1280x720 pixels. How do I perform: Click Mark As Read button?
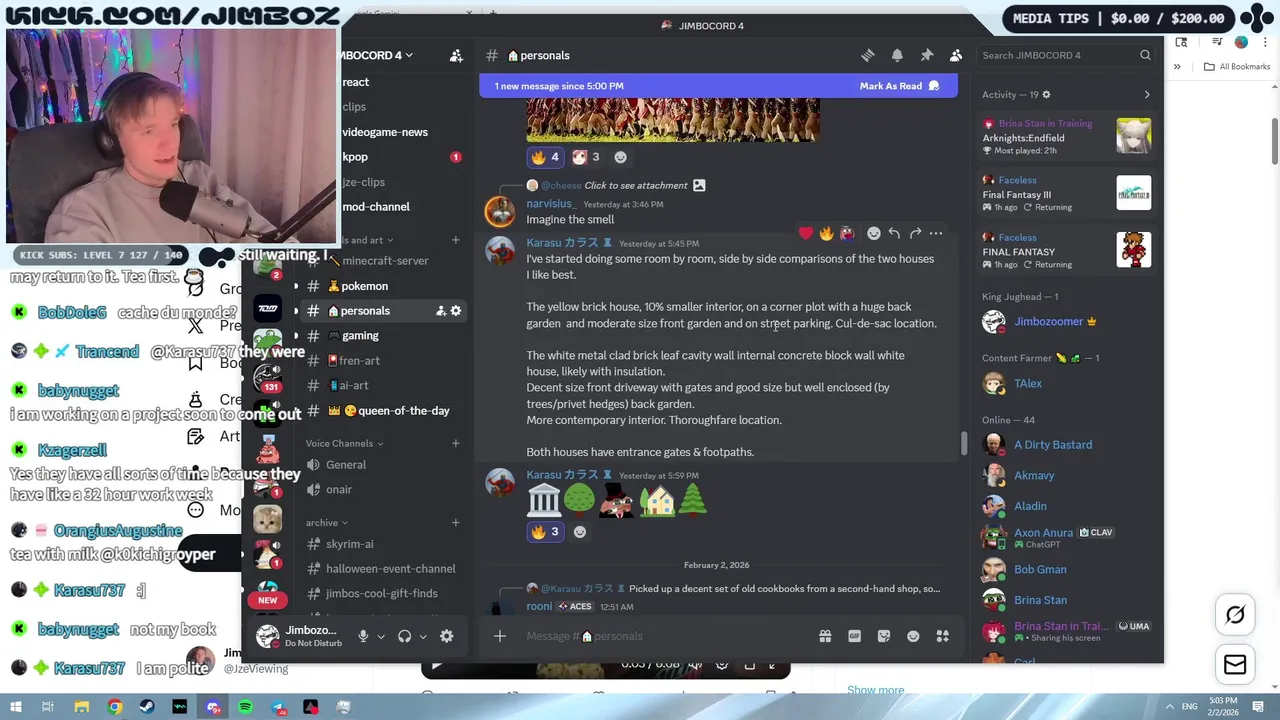(899, 86)
